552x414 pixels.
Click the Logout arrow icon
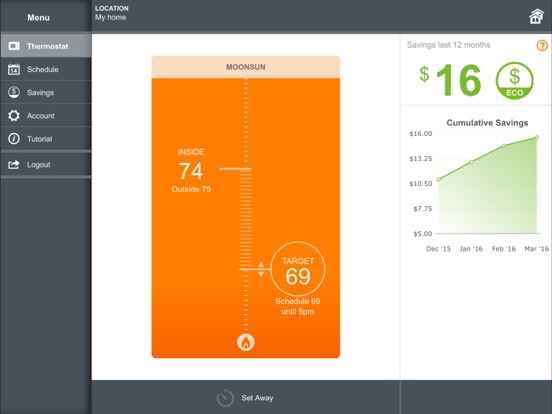14,164
